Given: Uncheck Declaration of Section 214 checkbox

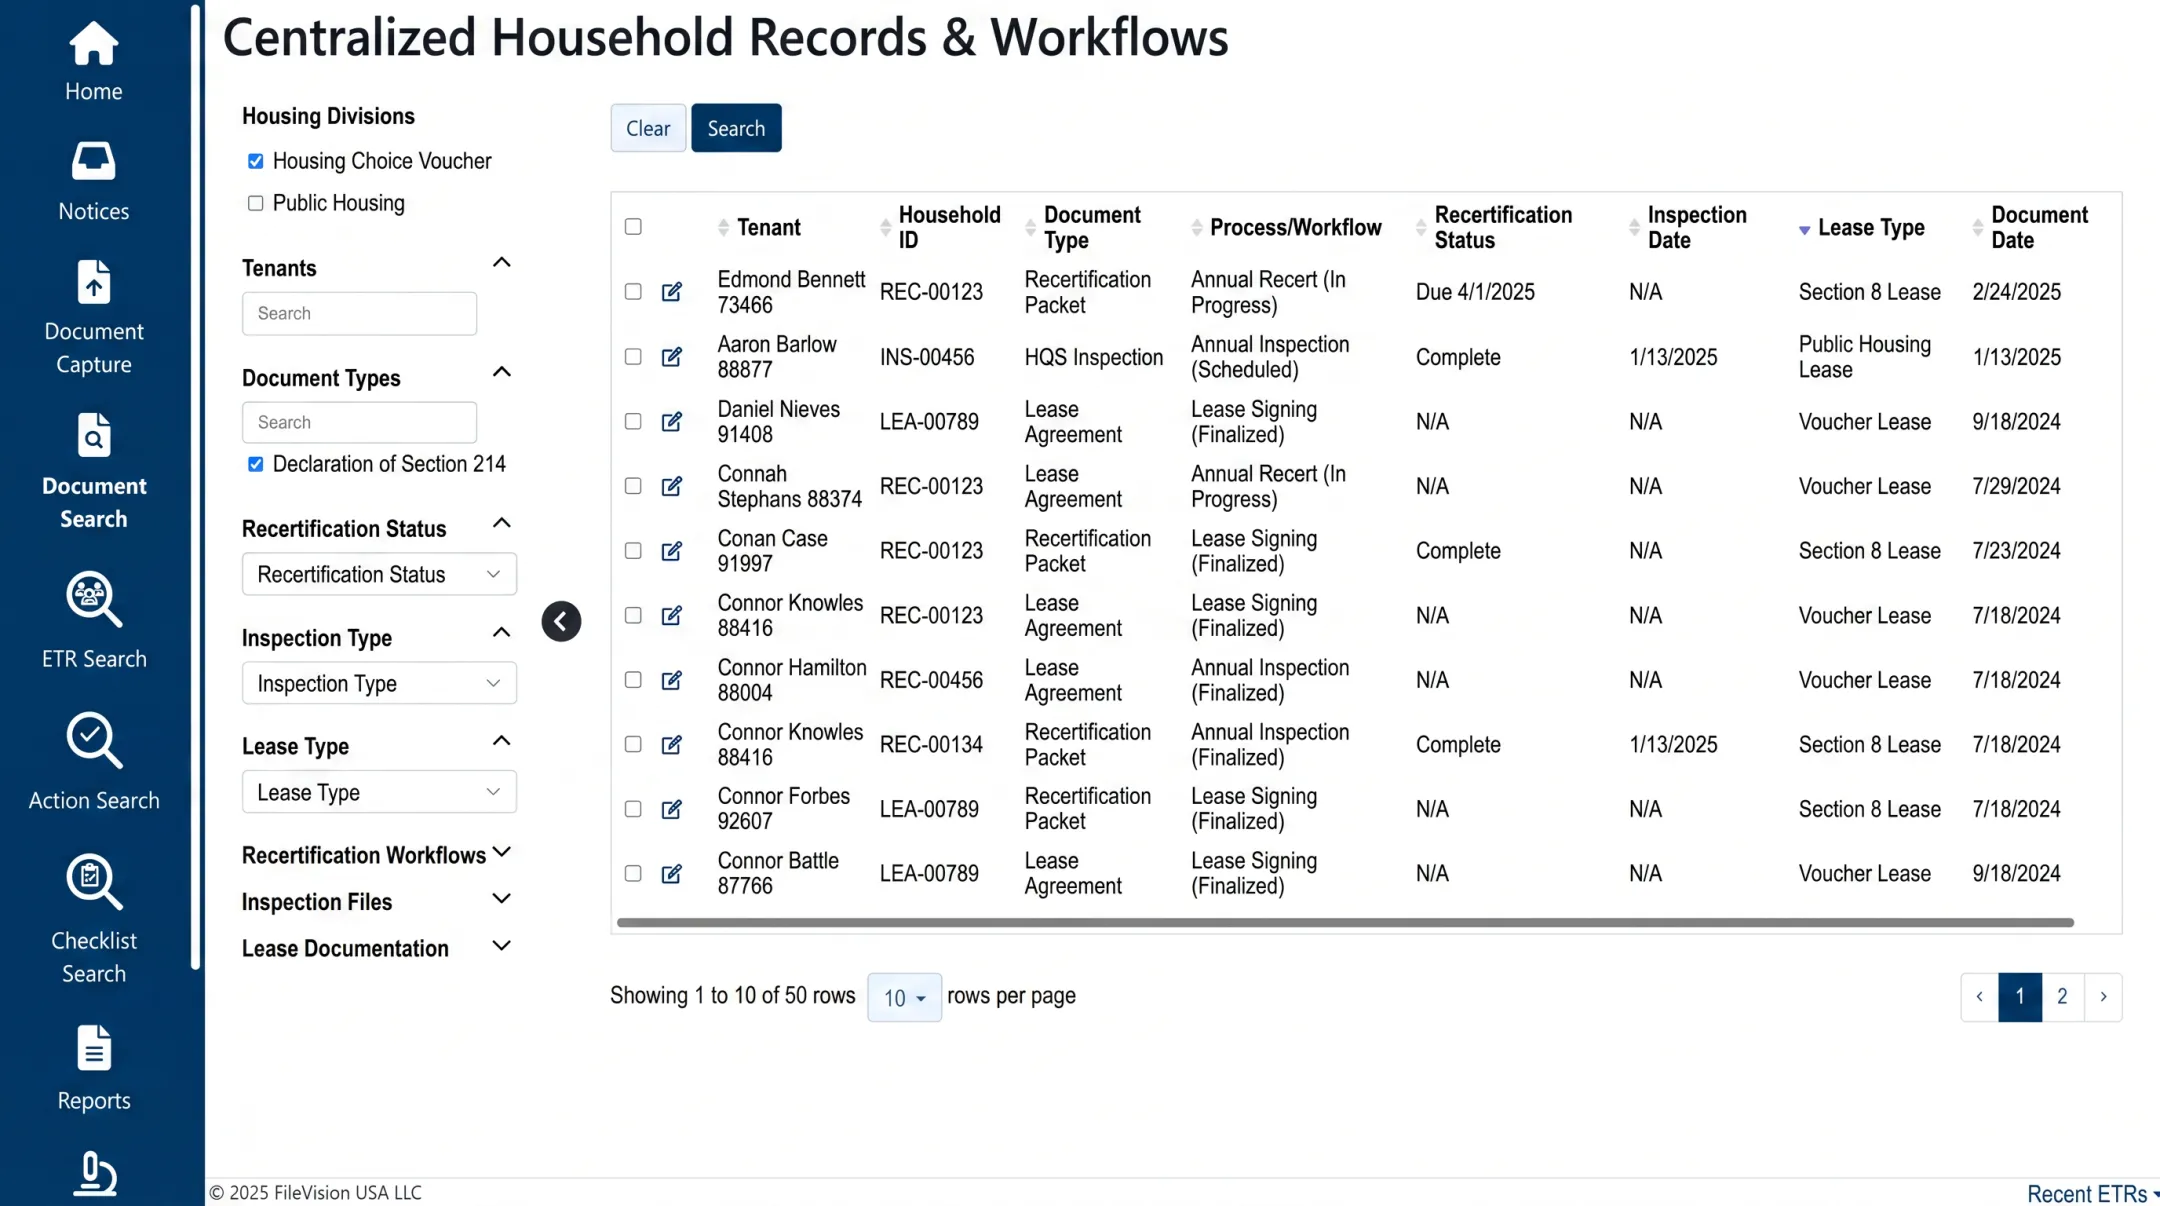Looking at the screenshot, I should tap(256, 464).
